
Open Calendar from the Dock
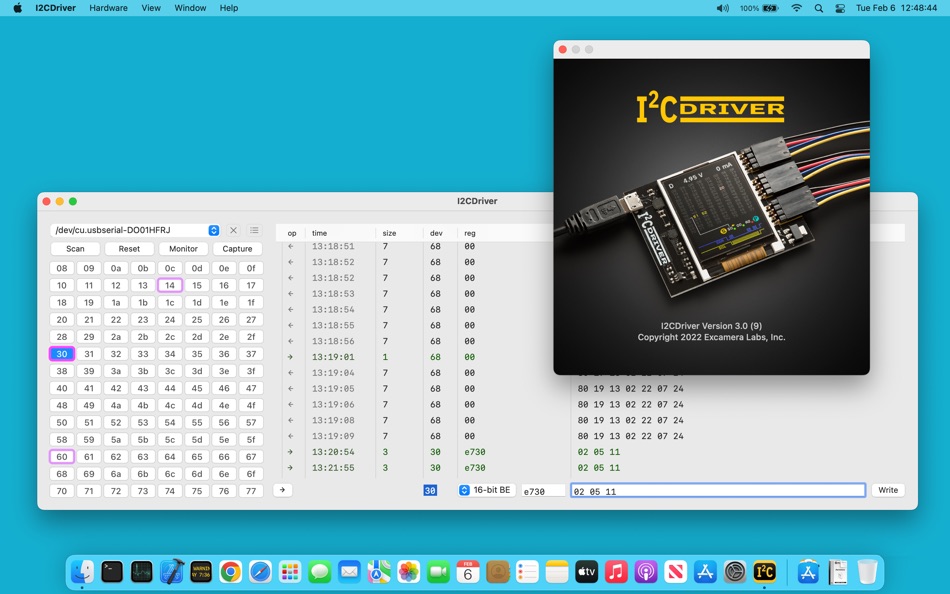pyautogui.click(x=468, y=572)
